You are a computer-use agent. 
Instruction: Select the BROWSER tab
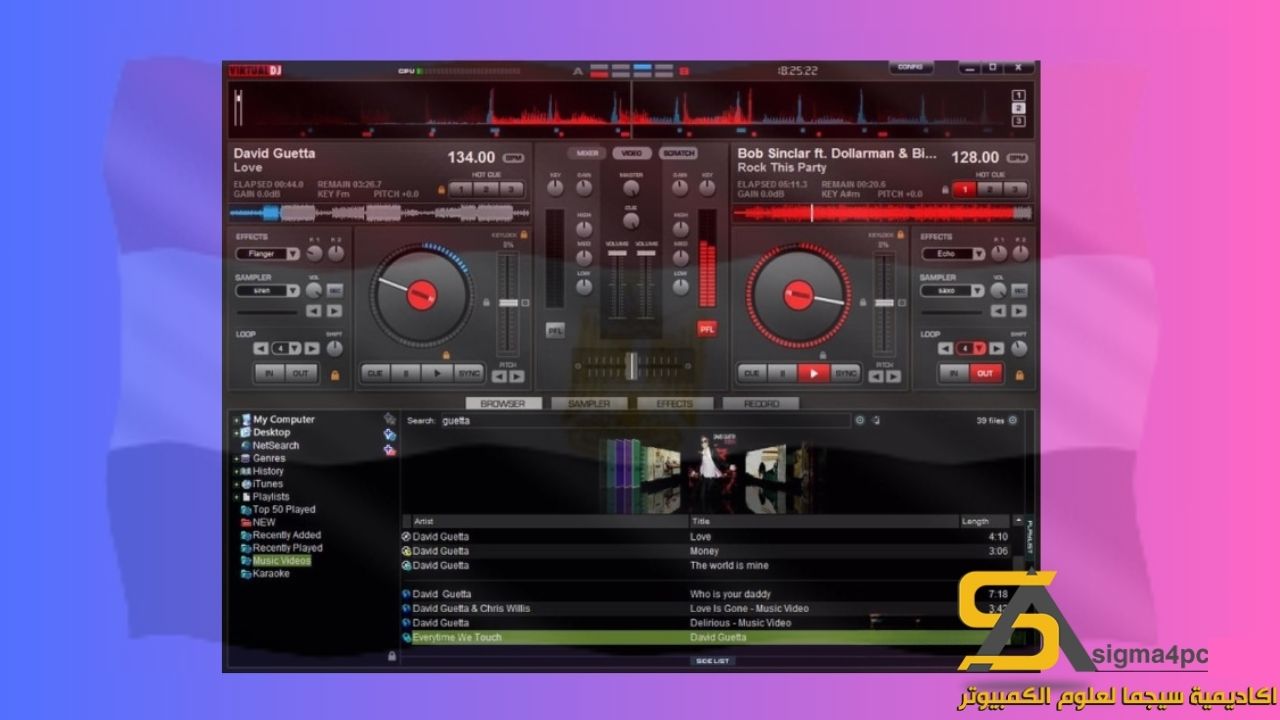tap(503, 404)
